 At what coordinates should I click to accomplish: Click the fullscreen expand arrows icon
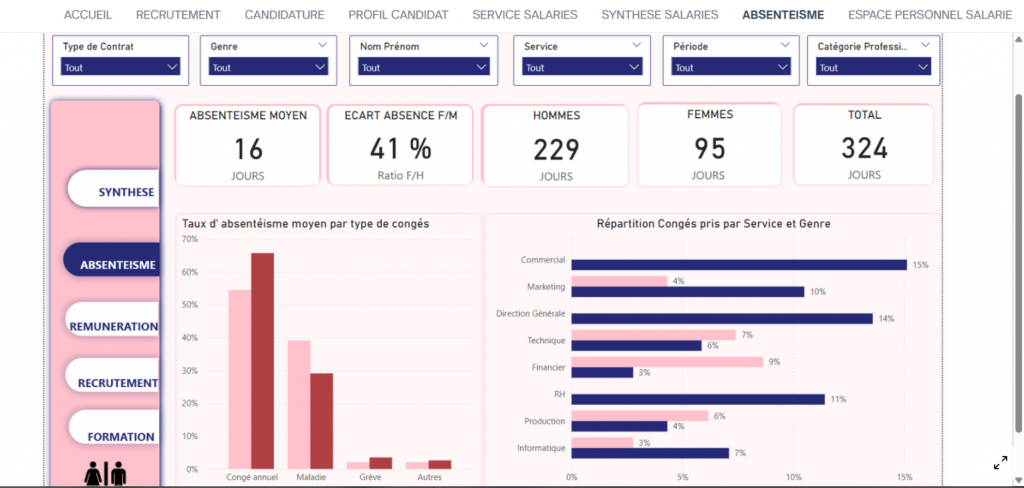tap(1000, 462)
